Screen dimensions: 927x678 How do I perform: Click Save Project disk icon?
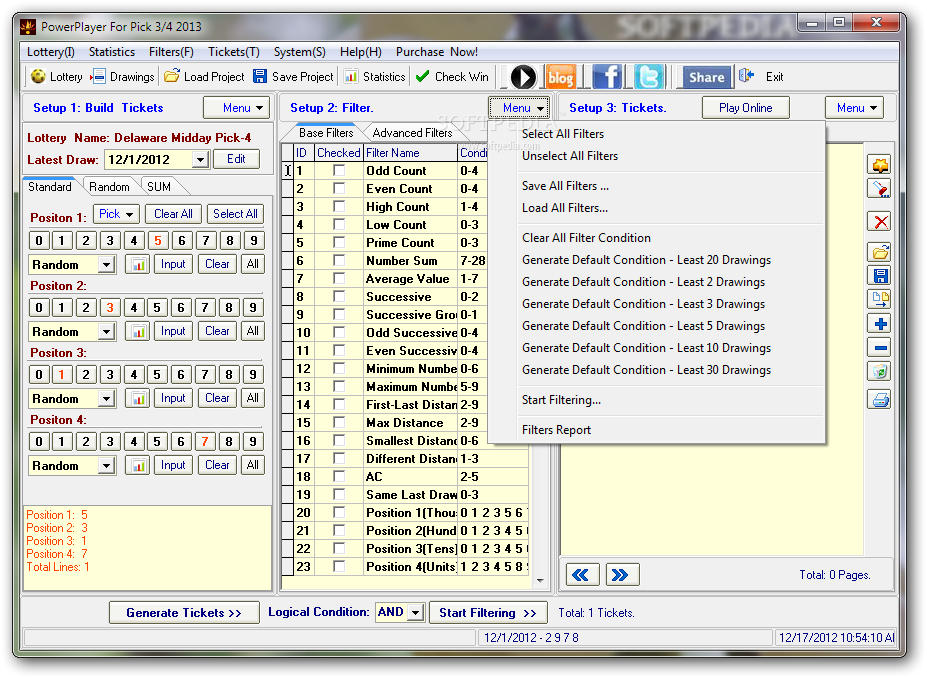pos(260,76)
